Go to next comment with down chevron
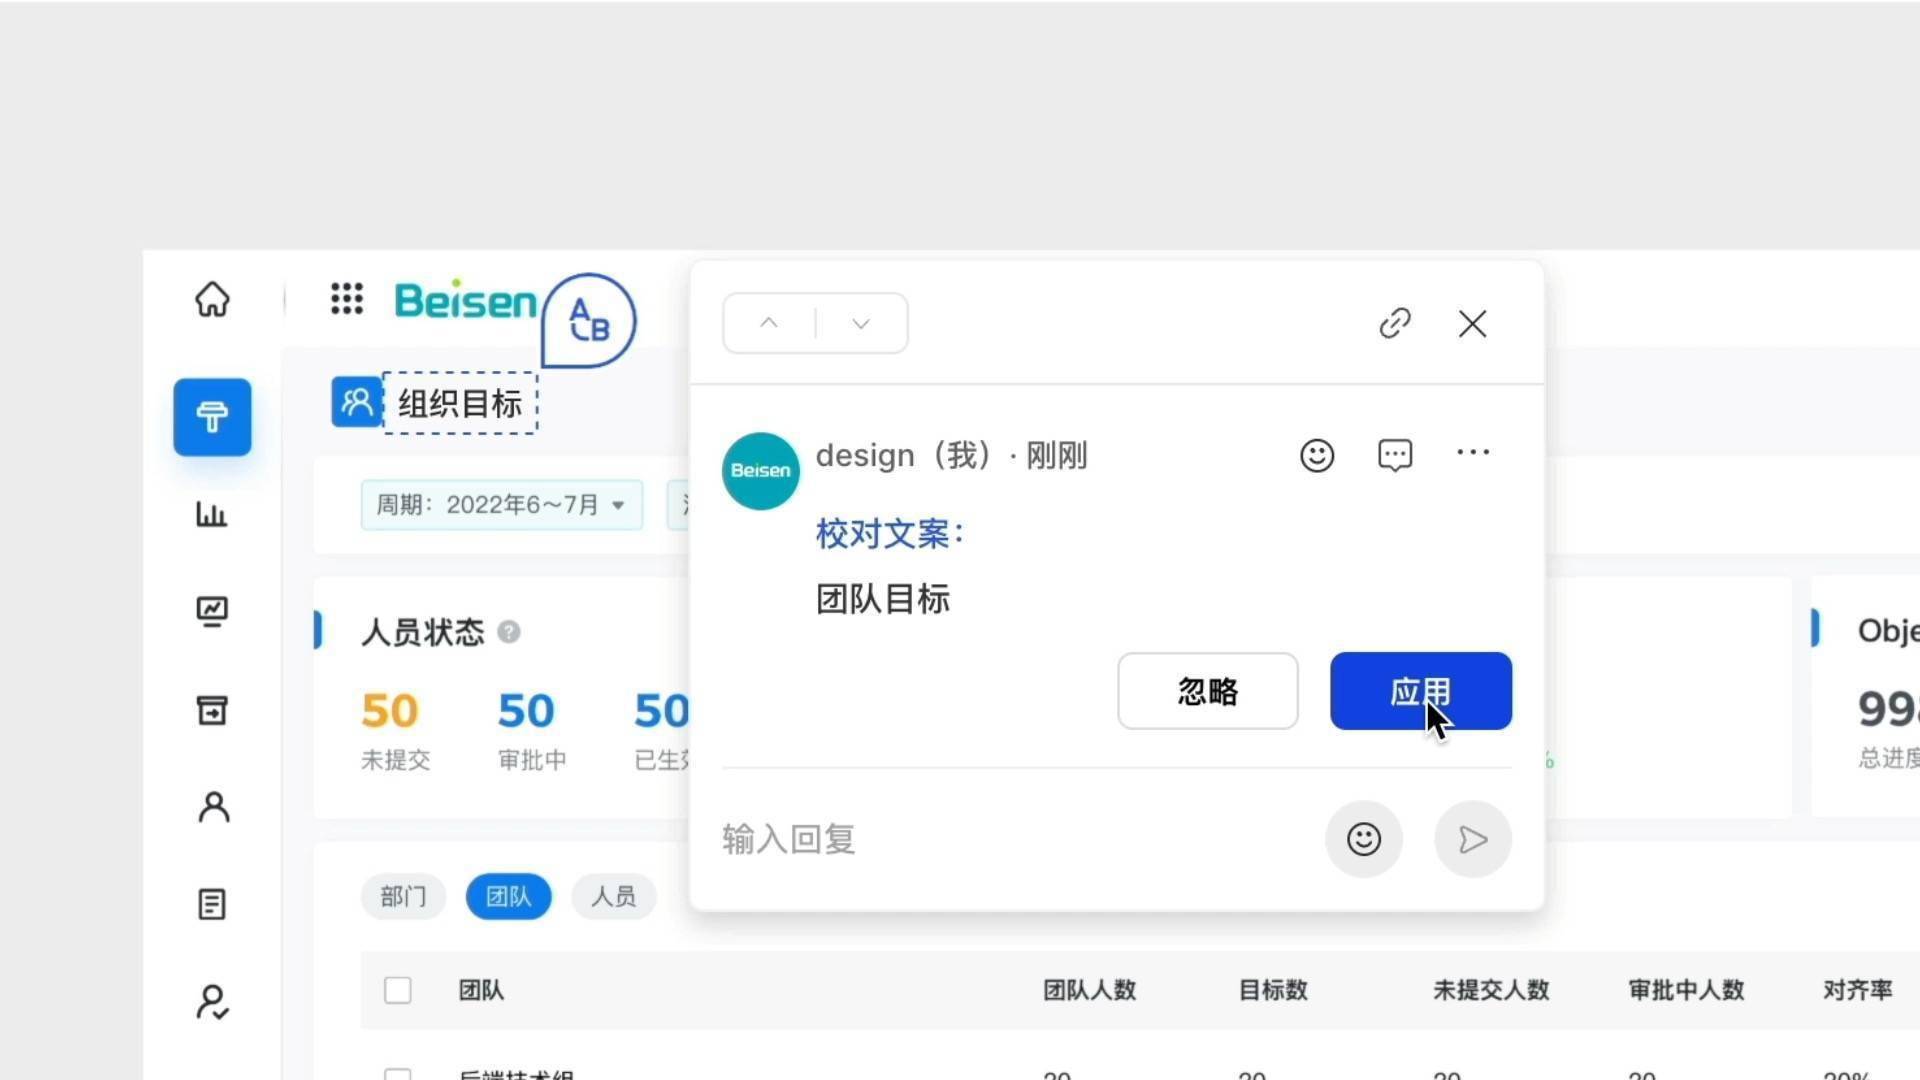 [x=861, y=323]
